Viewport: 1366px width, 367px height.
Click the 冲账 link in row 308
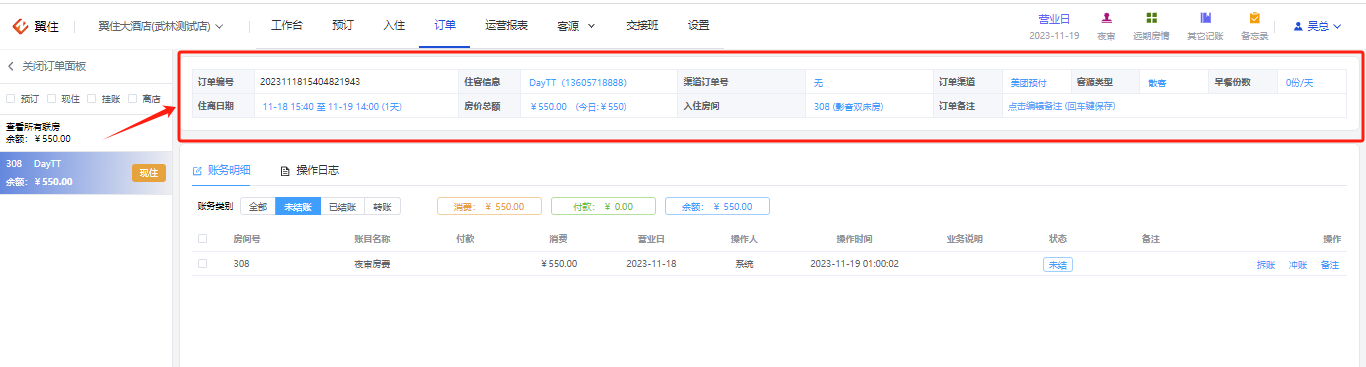click(x=1298, y=265)
